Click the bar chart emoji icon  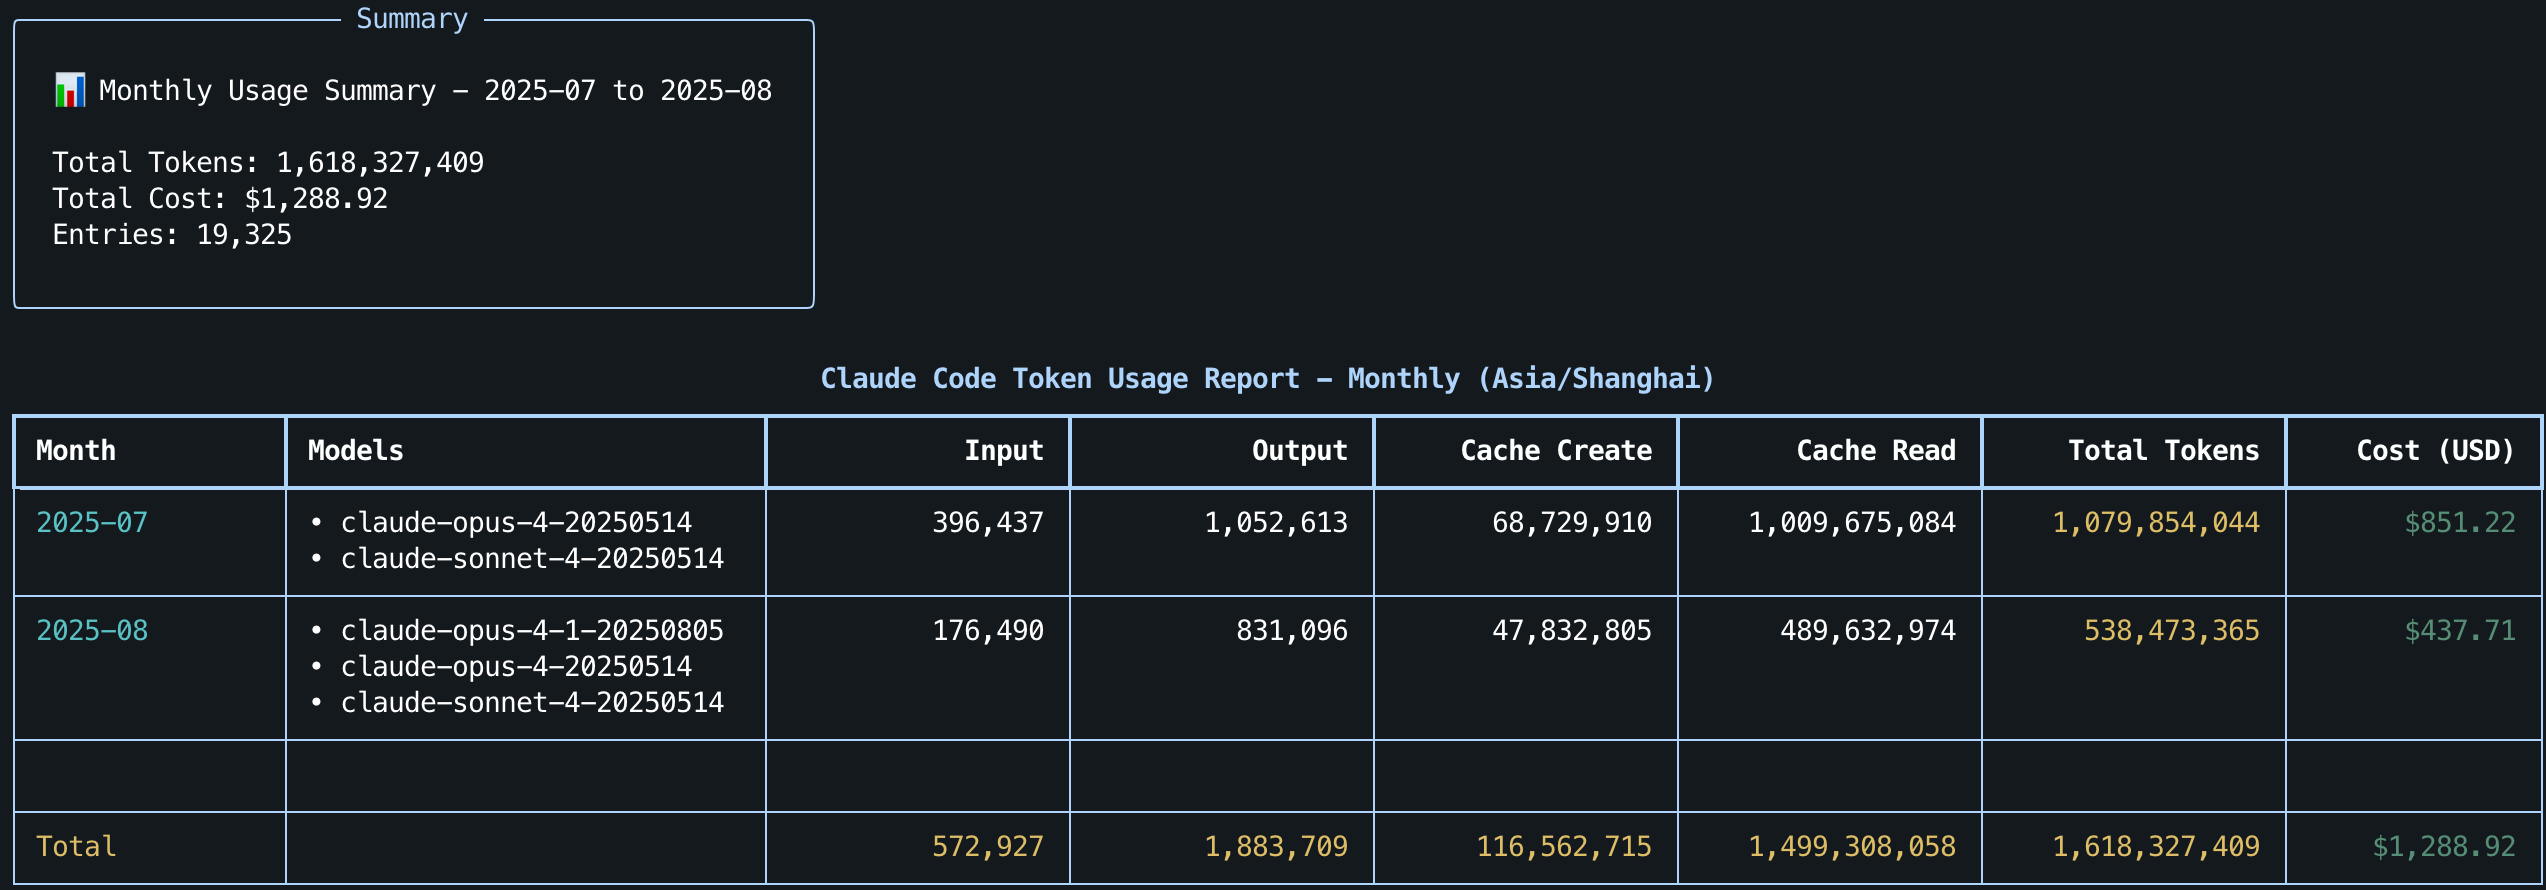(69, 90)
